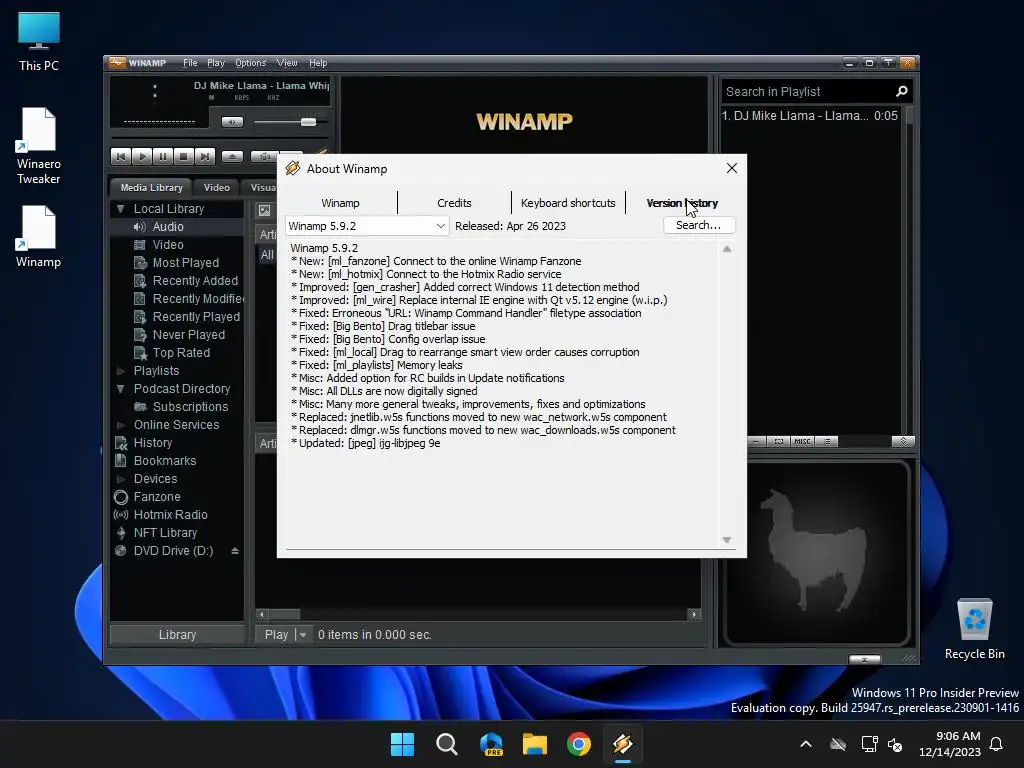Open the View menu
The height and width of the screenshot is (768, 1024).
point(287,63)
